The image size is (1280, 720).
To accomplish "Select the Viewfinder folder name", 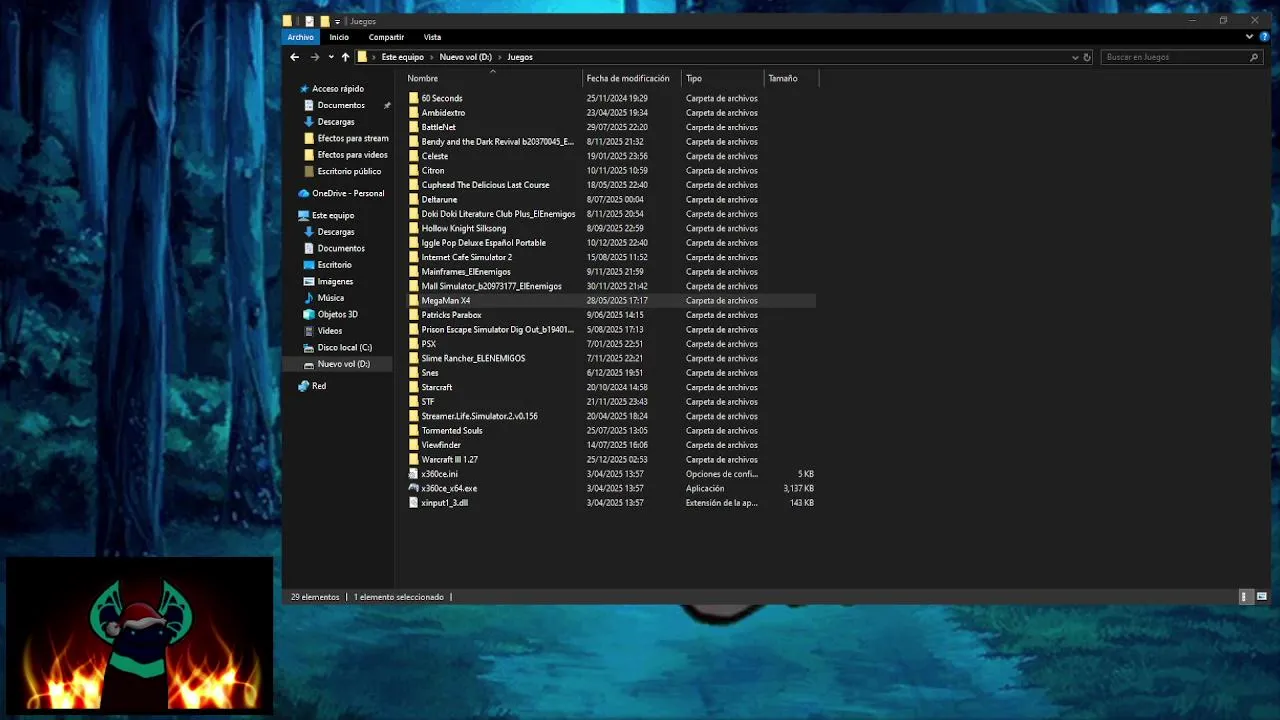I will coord(441,445).
